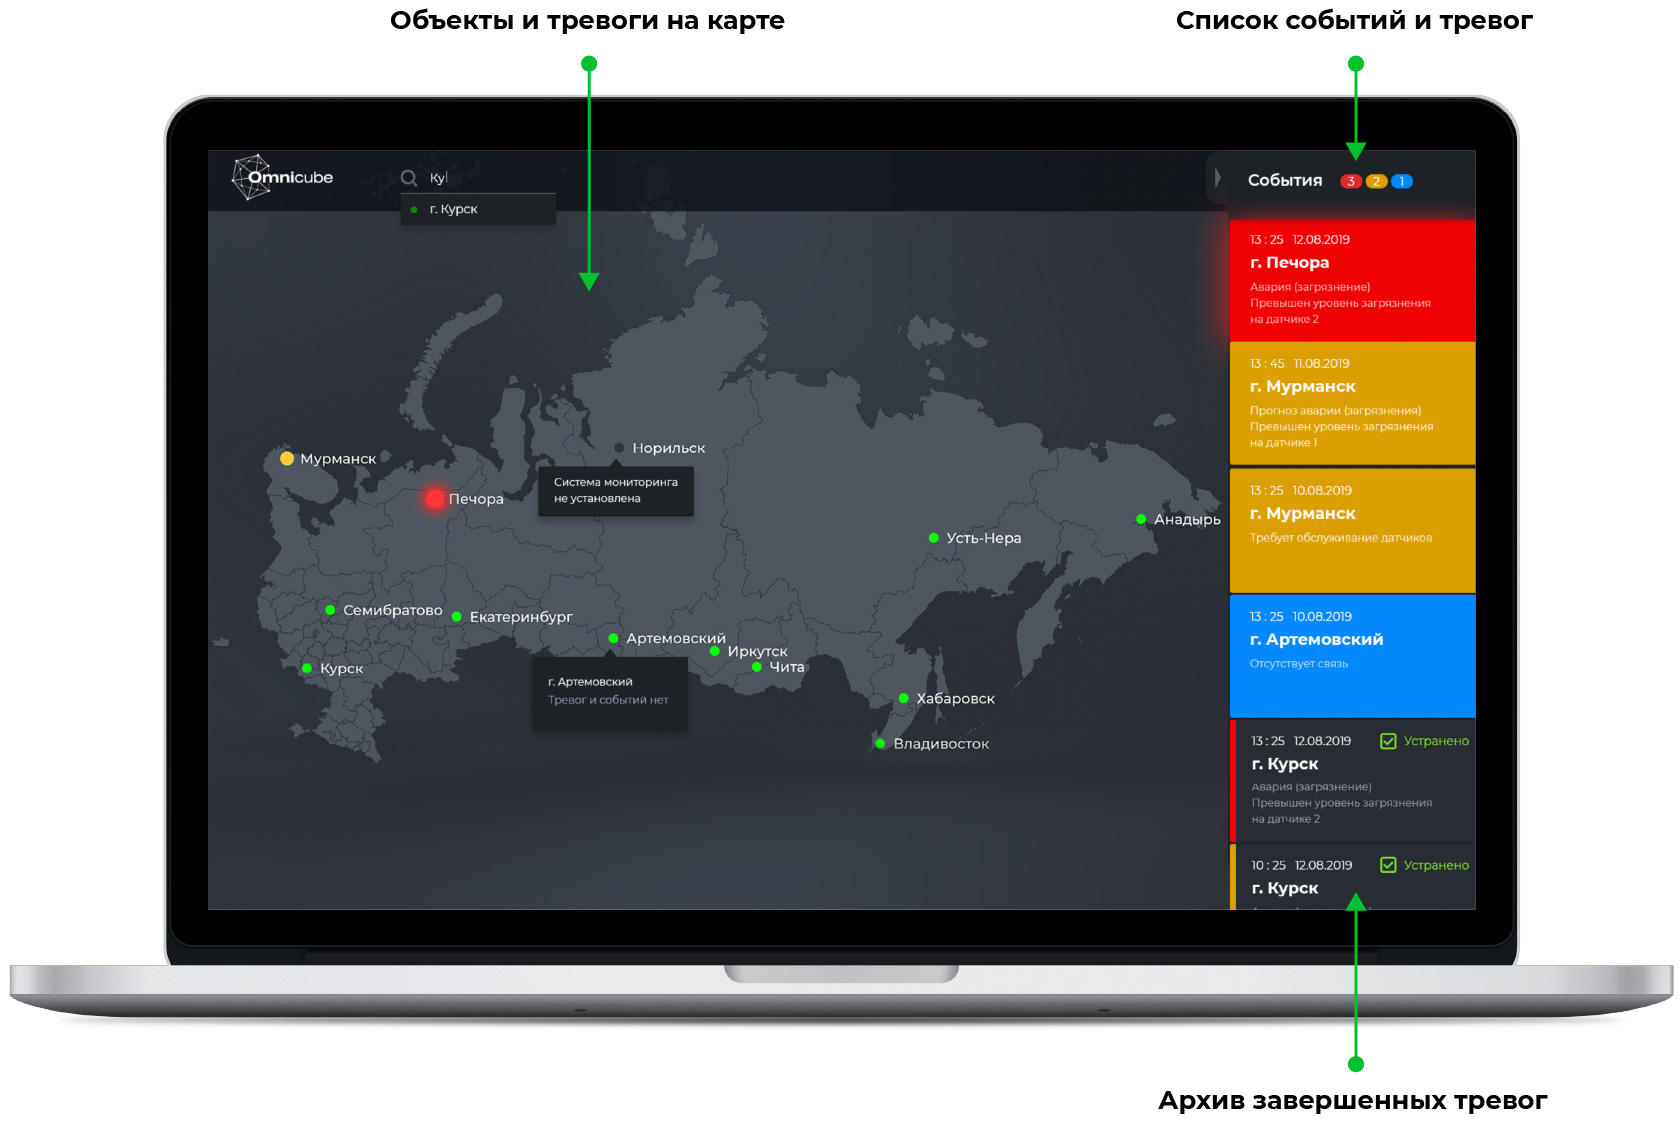
Task: Select the red Pechora alarm marker
Action: tap(435, 498)
